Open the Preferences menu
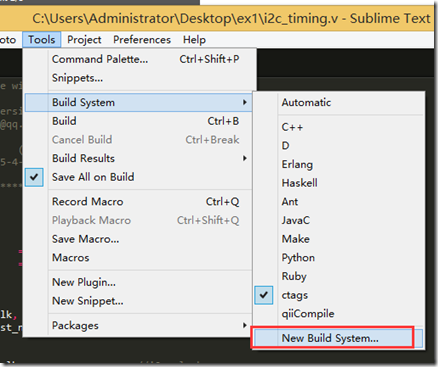438x367 pixels. coord(142,40)
